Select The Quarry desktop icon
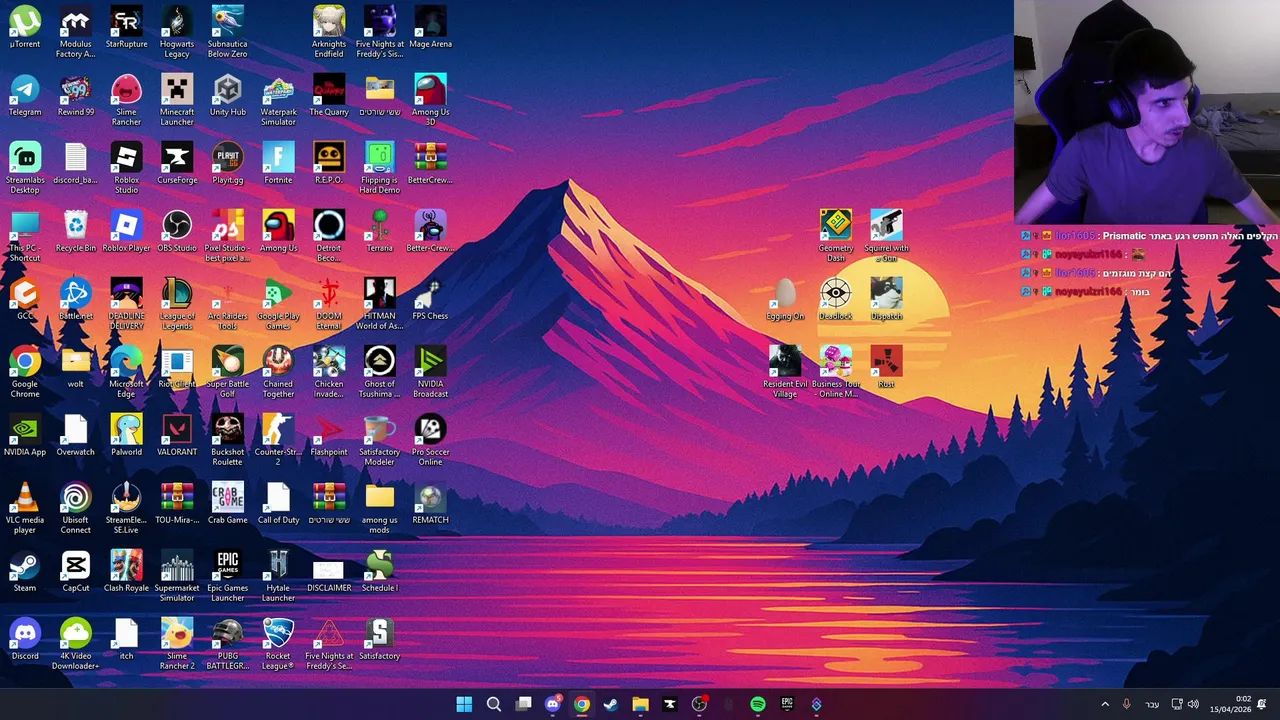 [329, 96]
